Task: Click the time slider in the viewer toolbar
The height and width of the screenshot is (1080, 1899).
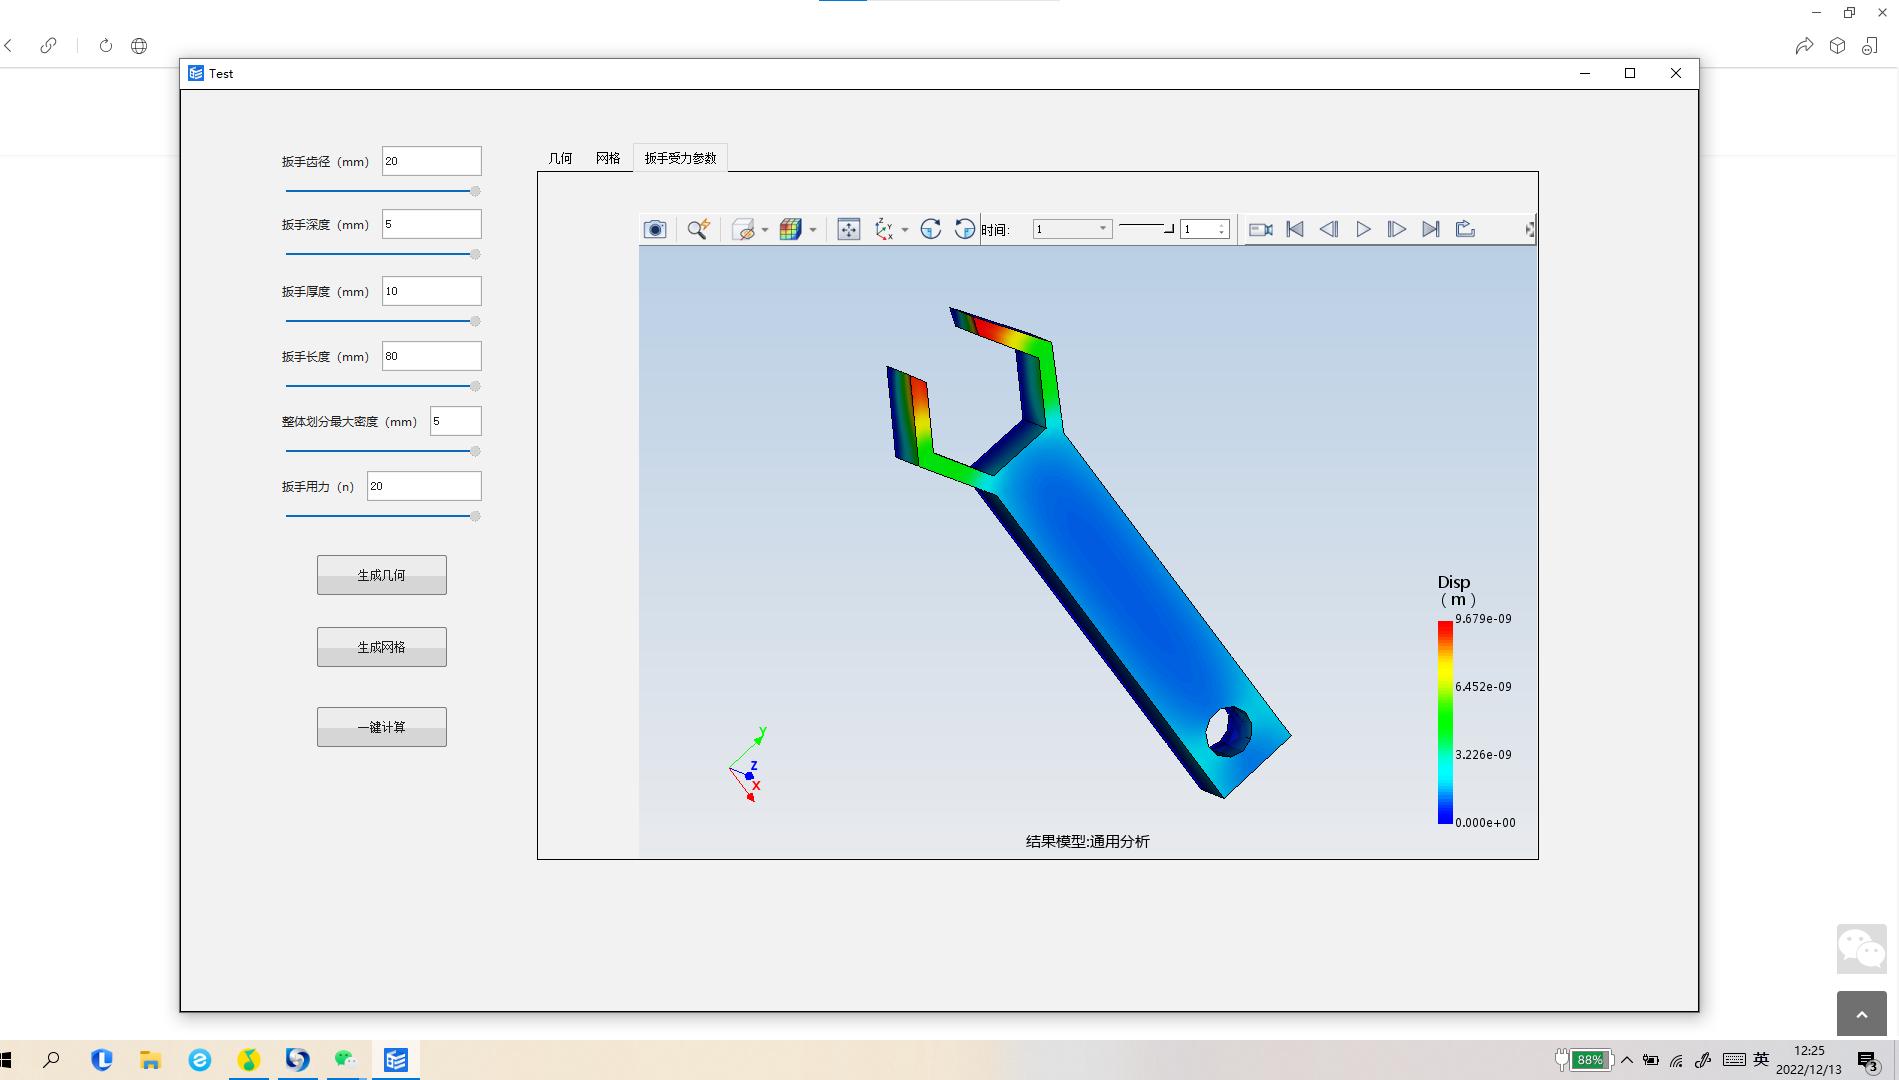Action: coord(1146,228)
